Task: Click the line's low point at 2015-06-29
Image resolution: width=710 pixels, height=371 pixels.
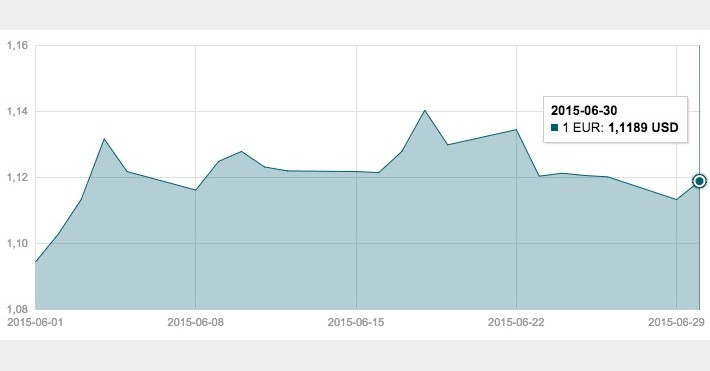Action: tap(676, 199)
